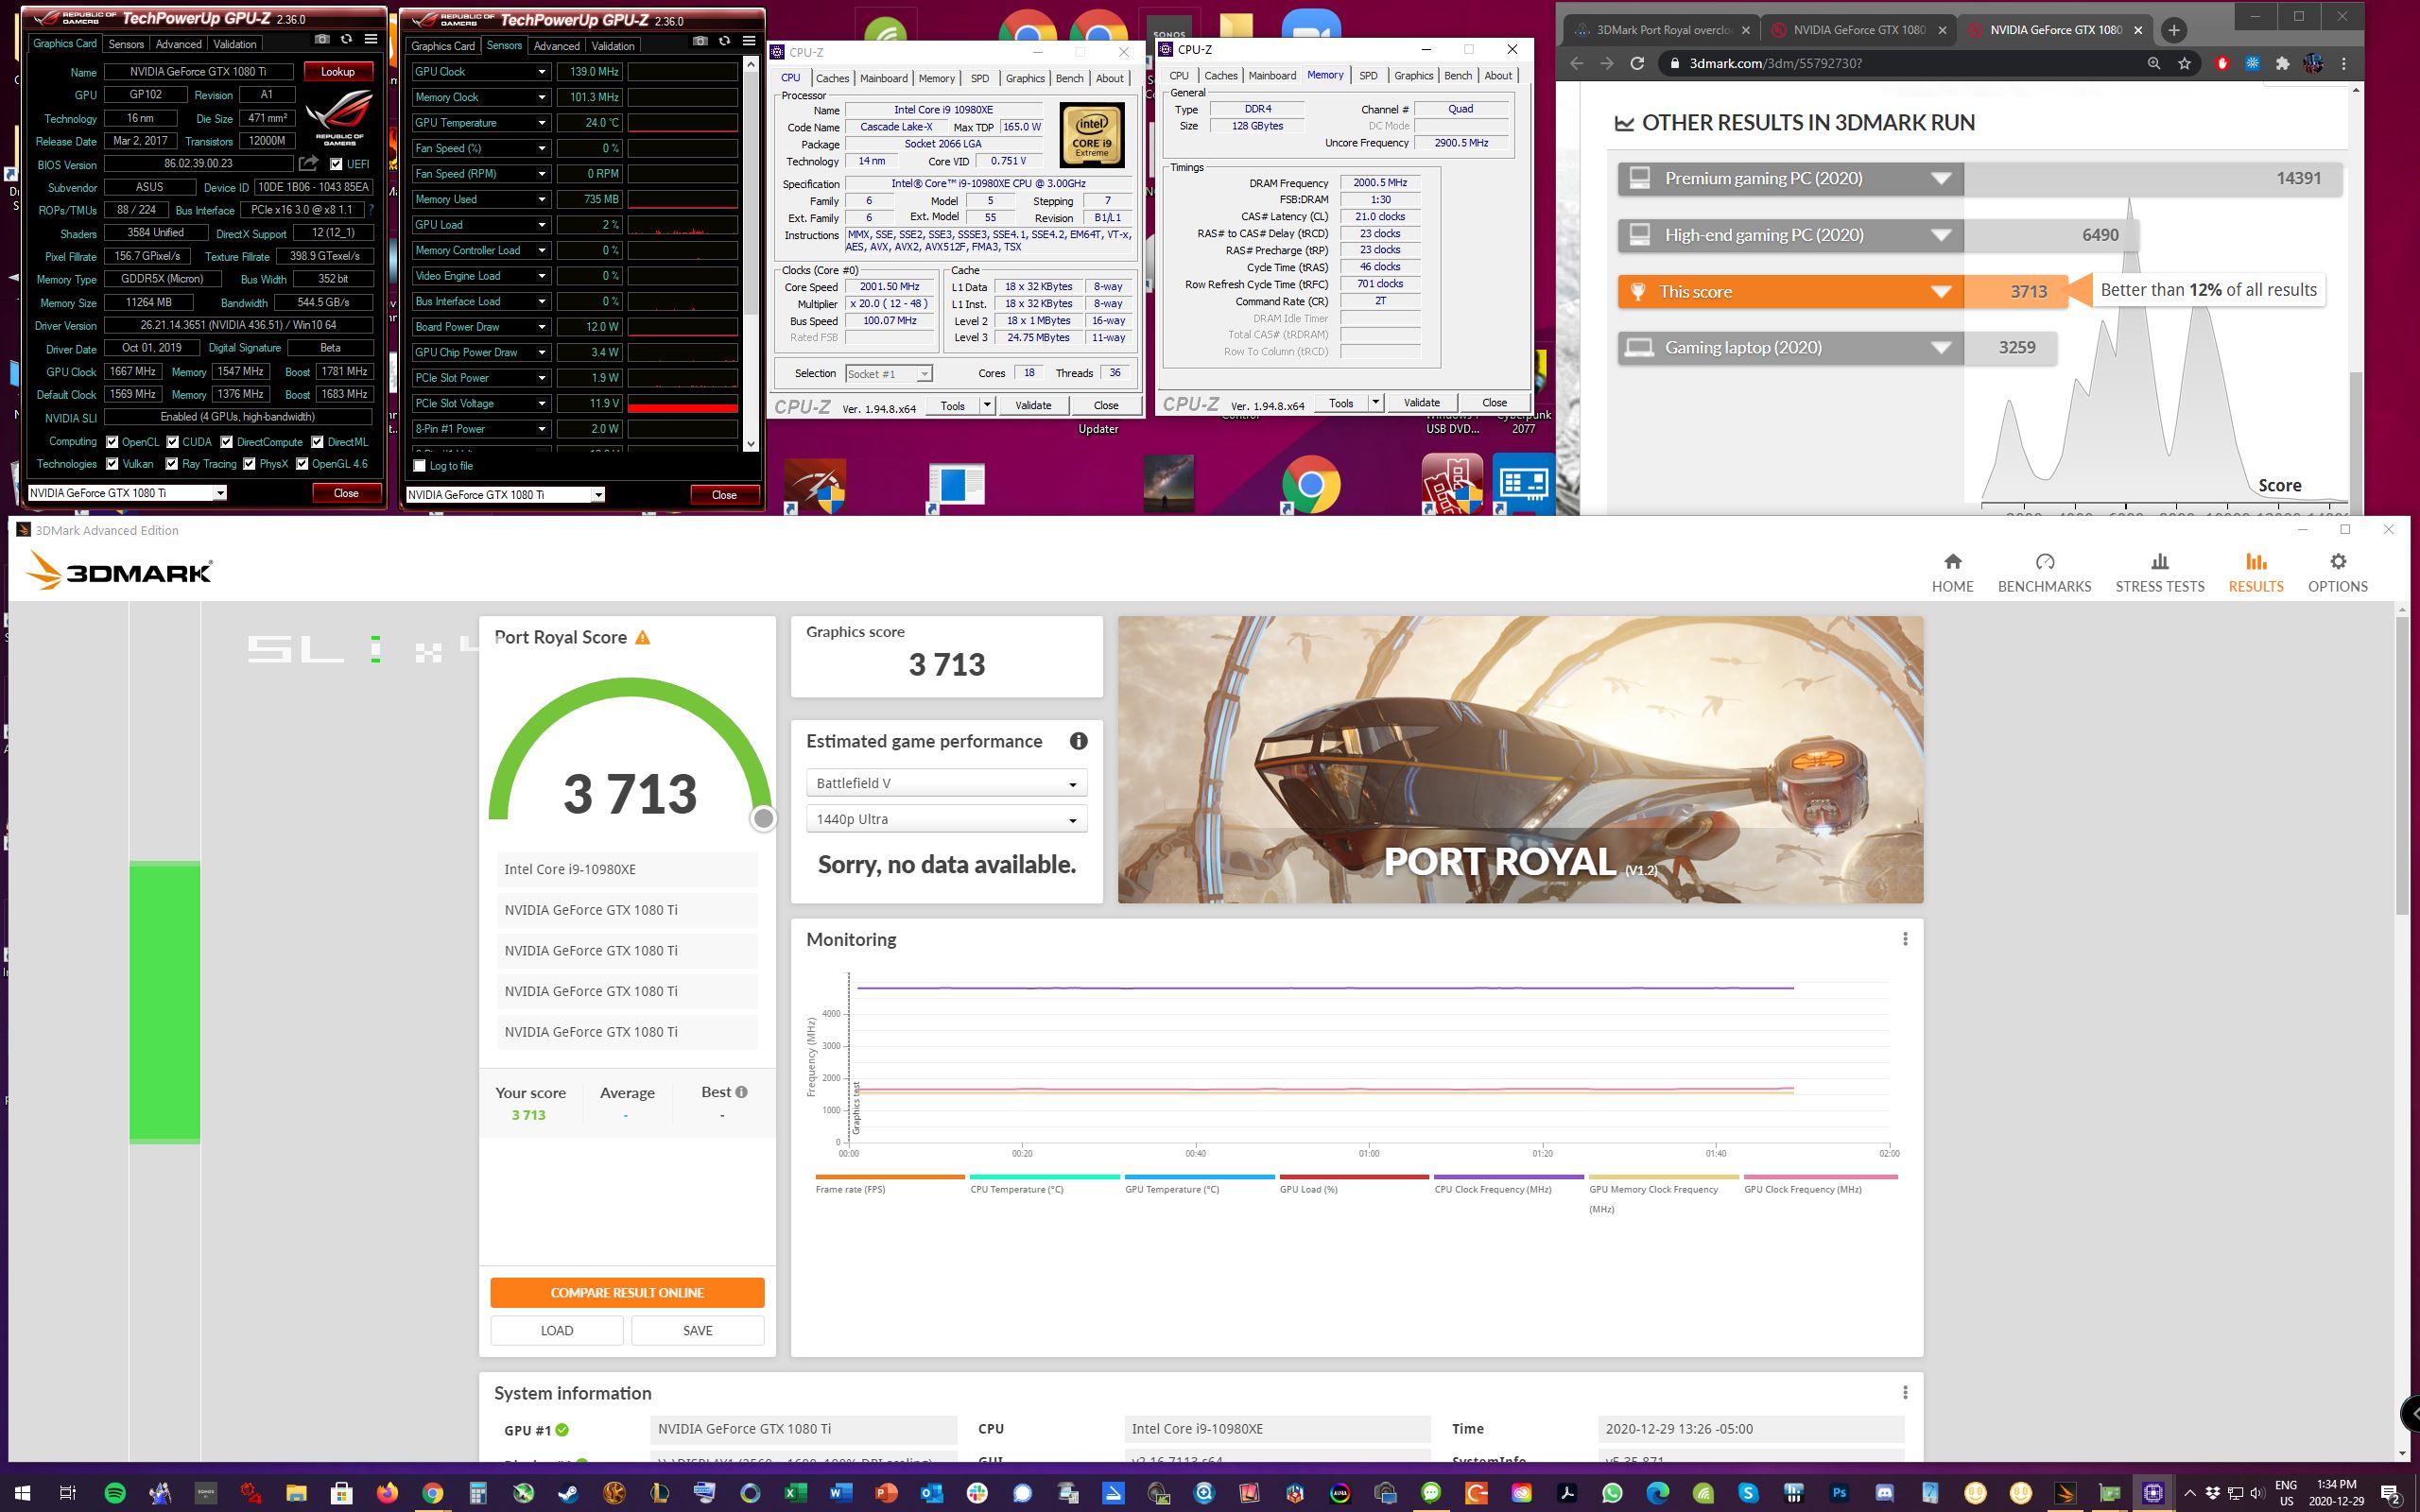
Task: Click LOAD button in 3DMark
Action: [557, 1331]
